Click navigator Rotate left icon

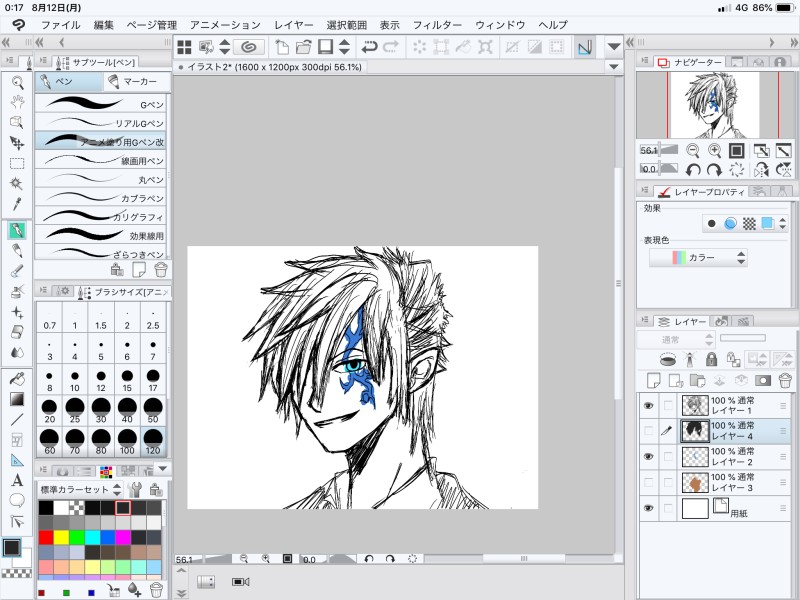point(693,169)
